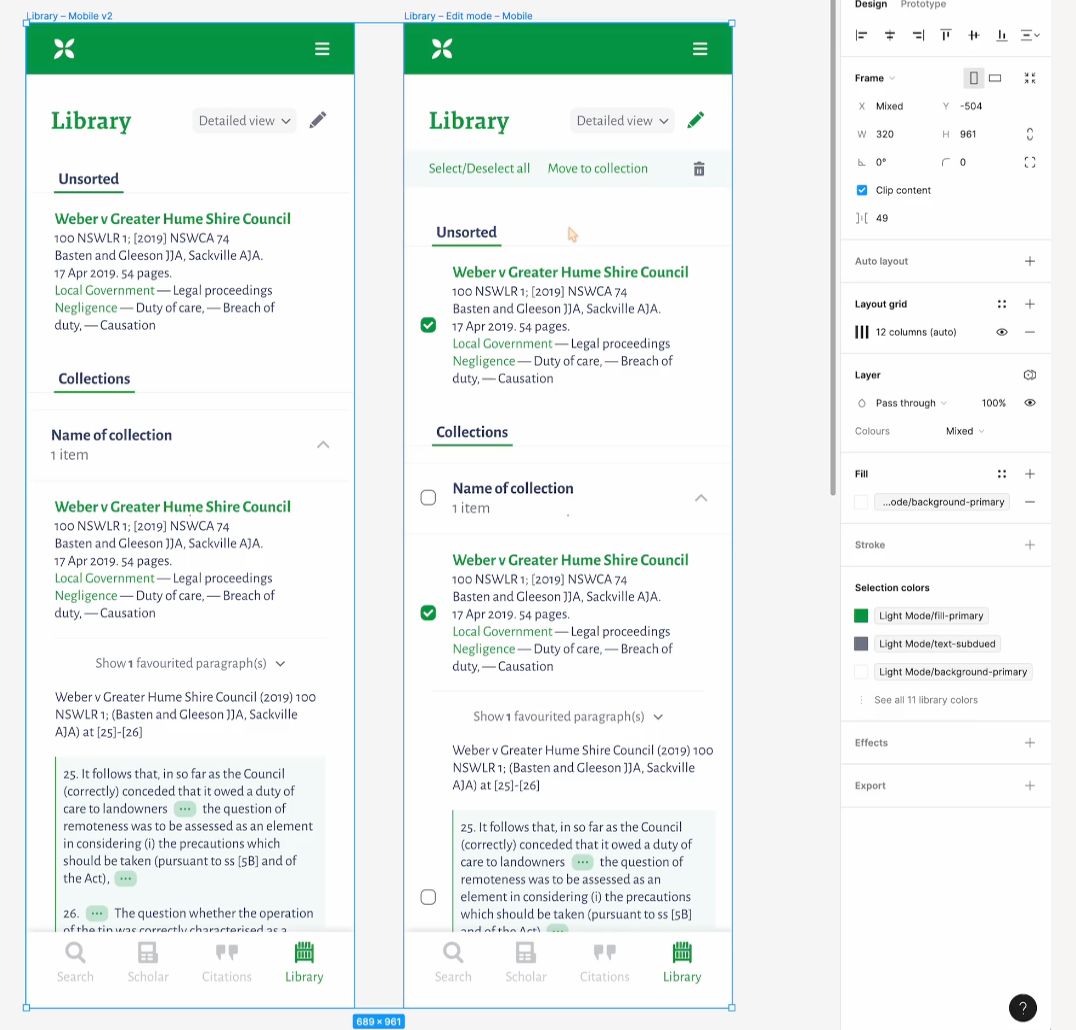Check the Name of collection checkbox

coord(428,498)
